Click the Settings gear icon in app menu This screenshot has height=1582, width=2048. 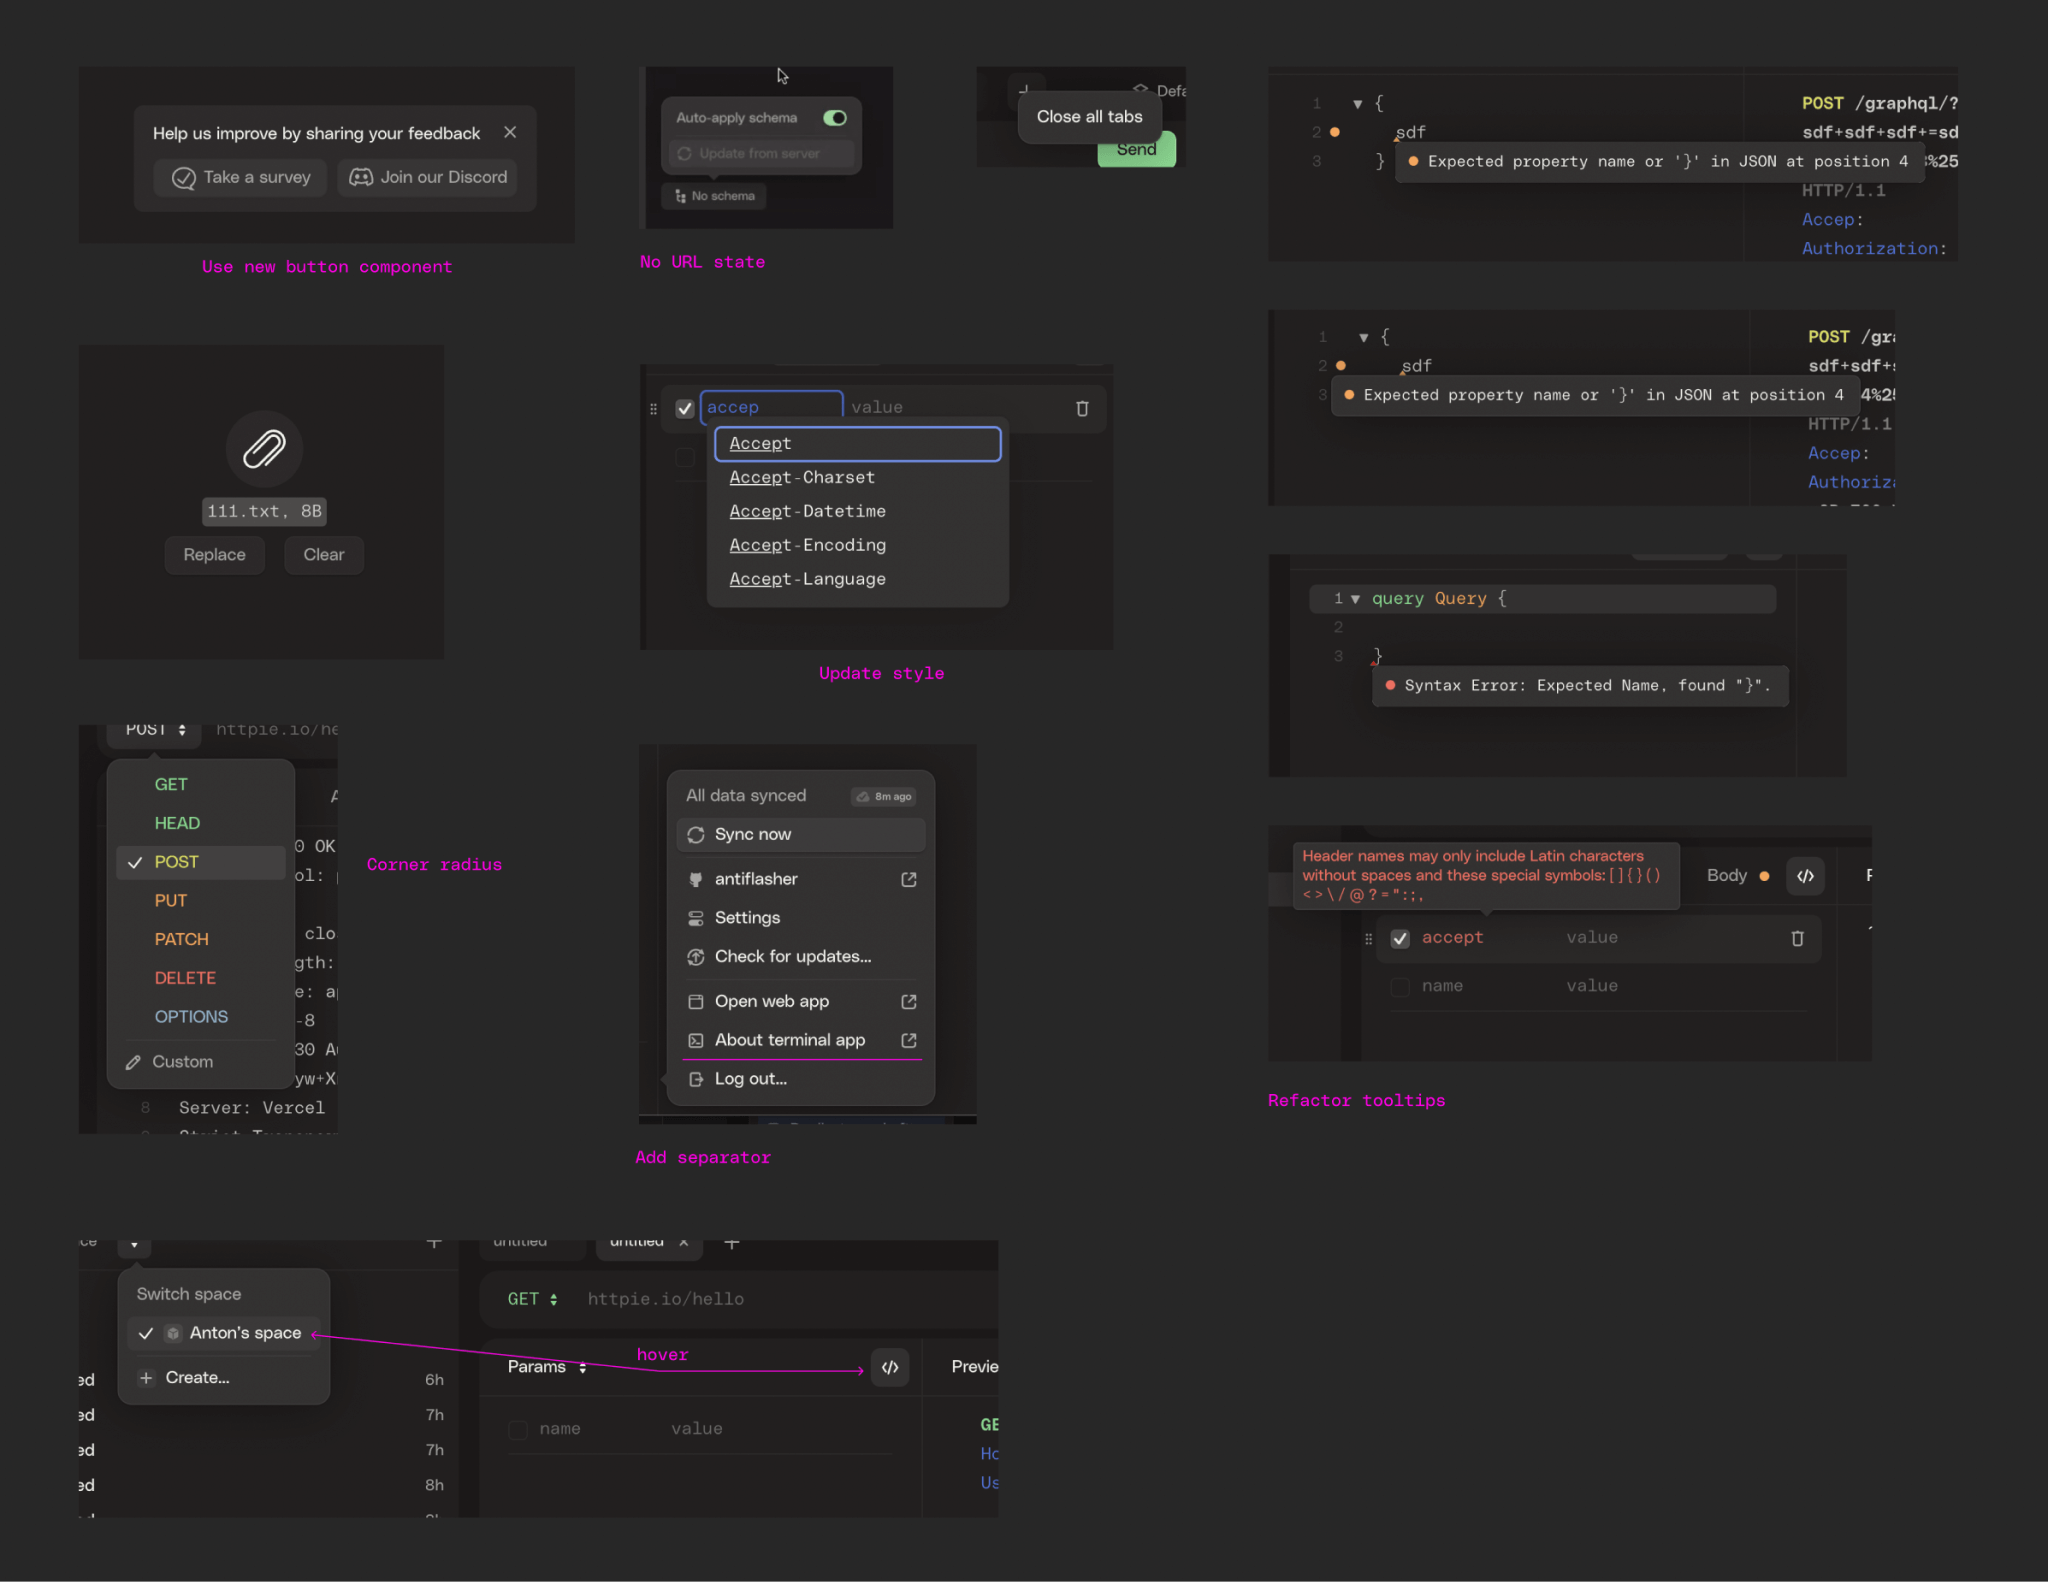click(697, 918)
